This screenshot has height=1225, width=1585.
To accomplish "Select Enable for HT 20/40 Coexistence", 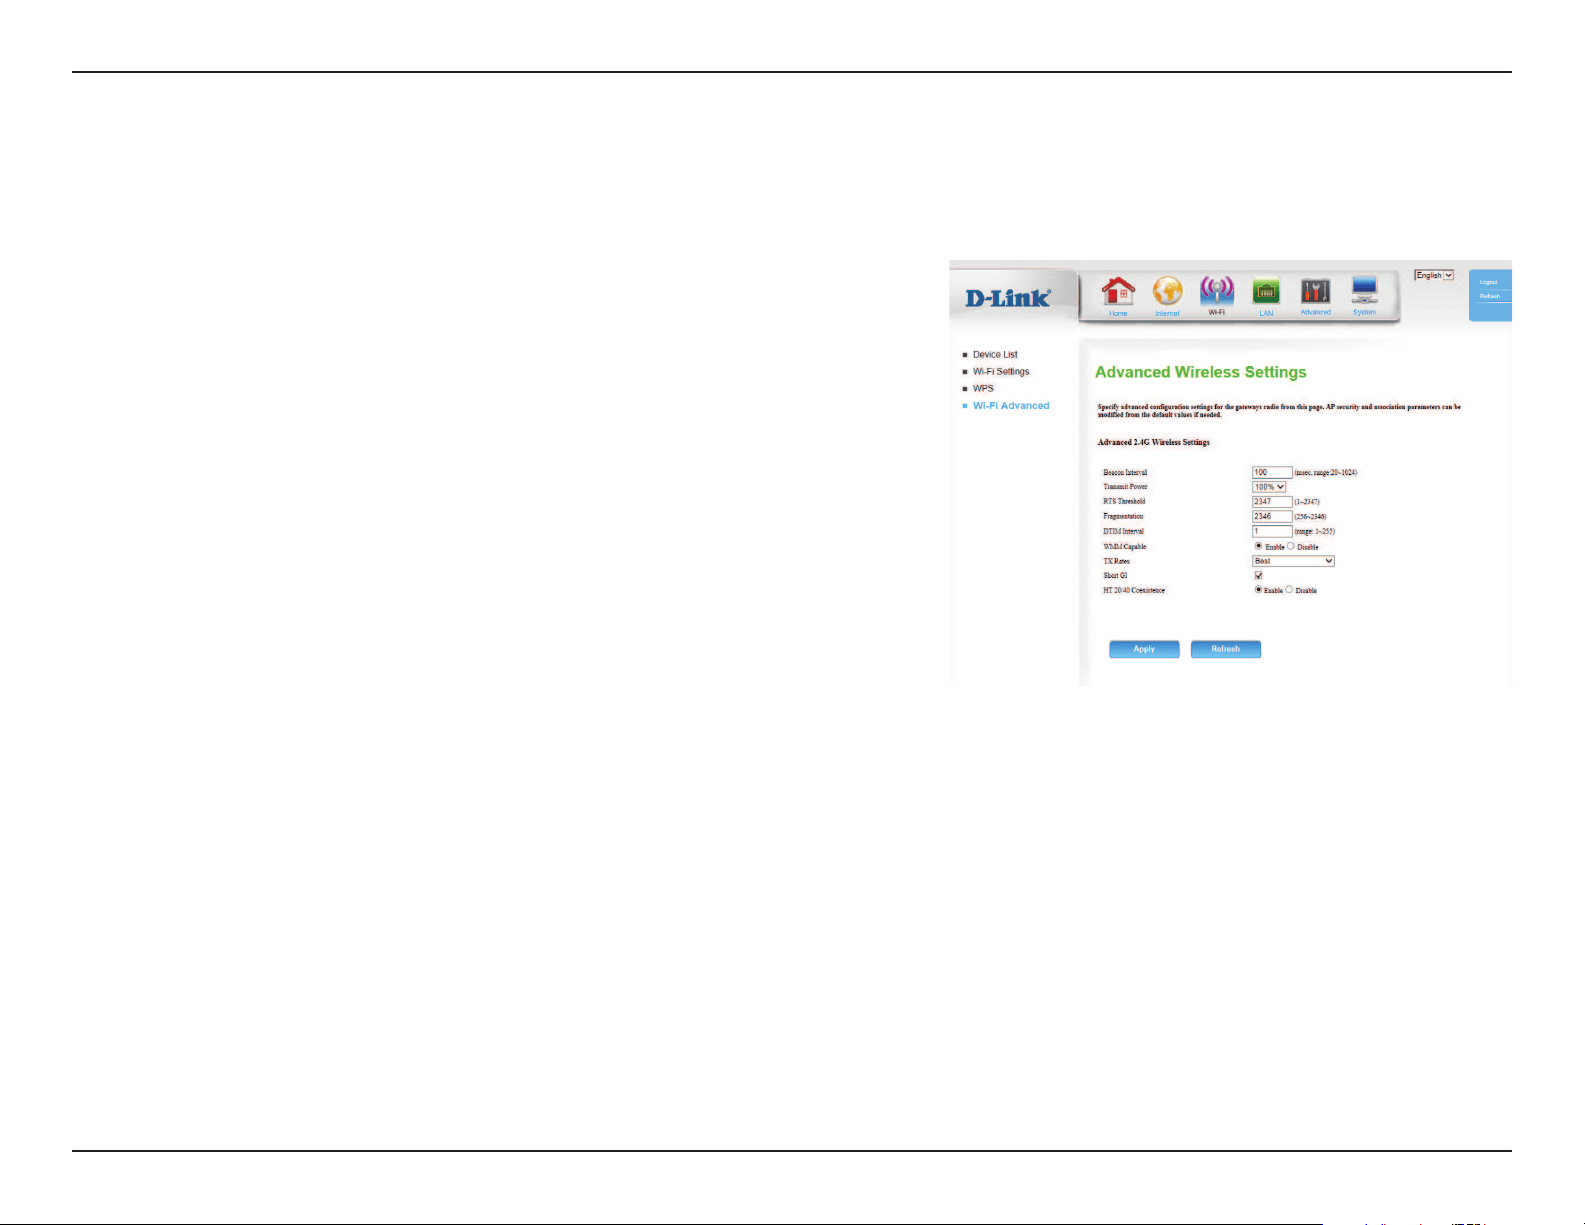I will pos(1259,590).
